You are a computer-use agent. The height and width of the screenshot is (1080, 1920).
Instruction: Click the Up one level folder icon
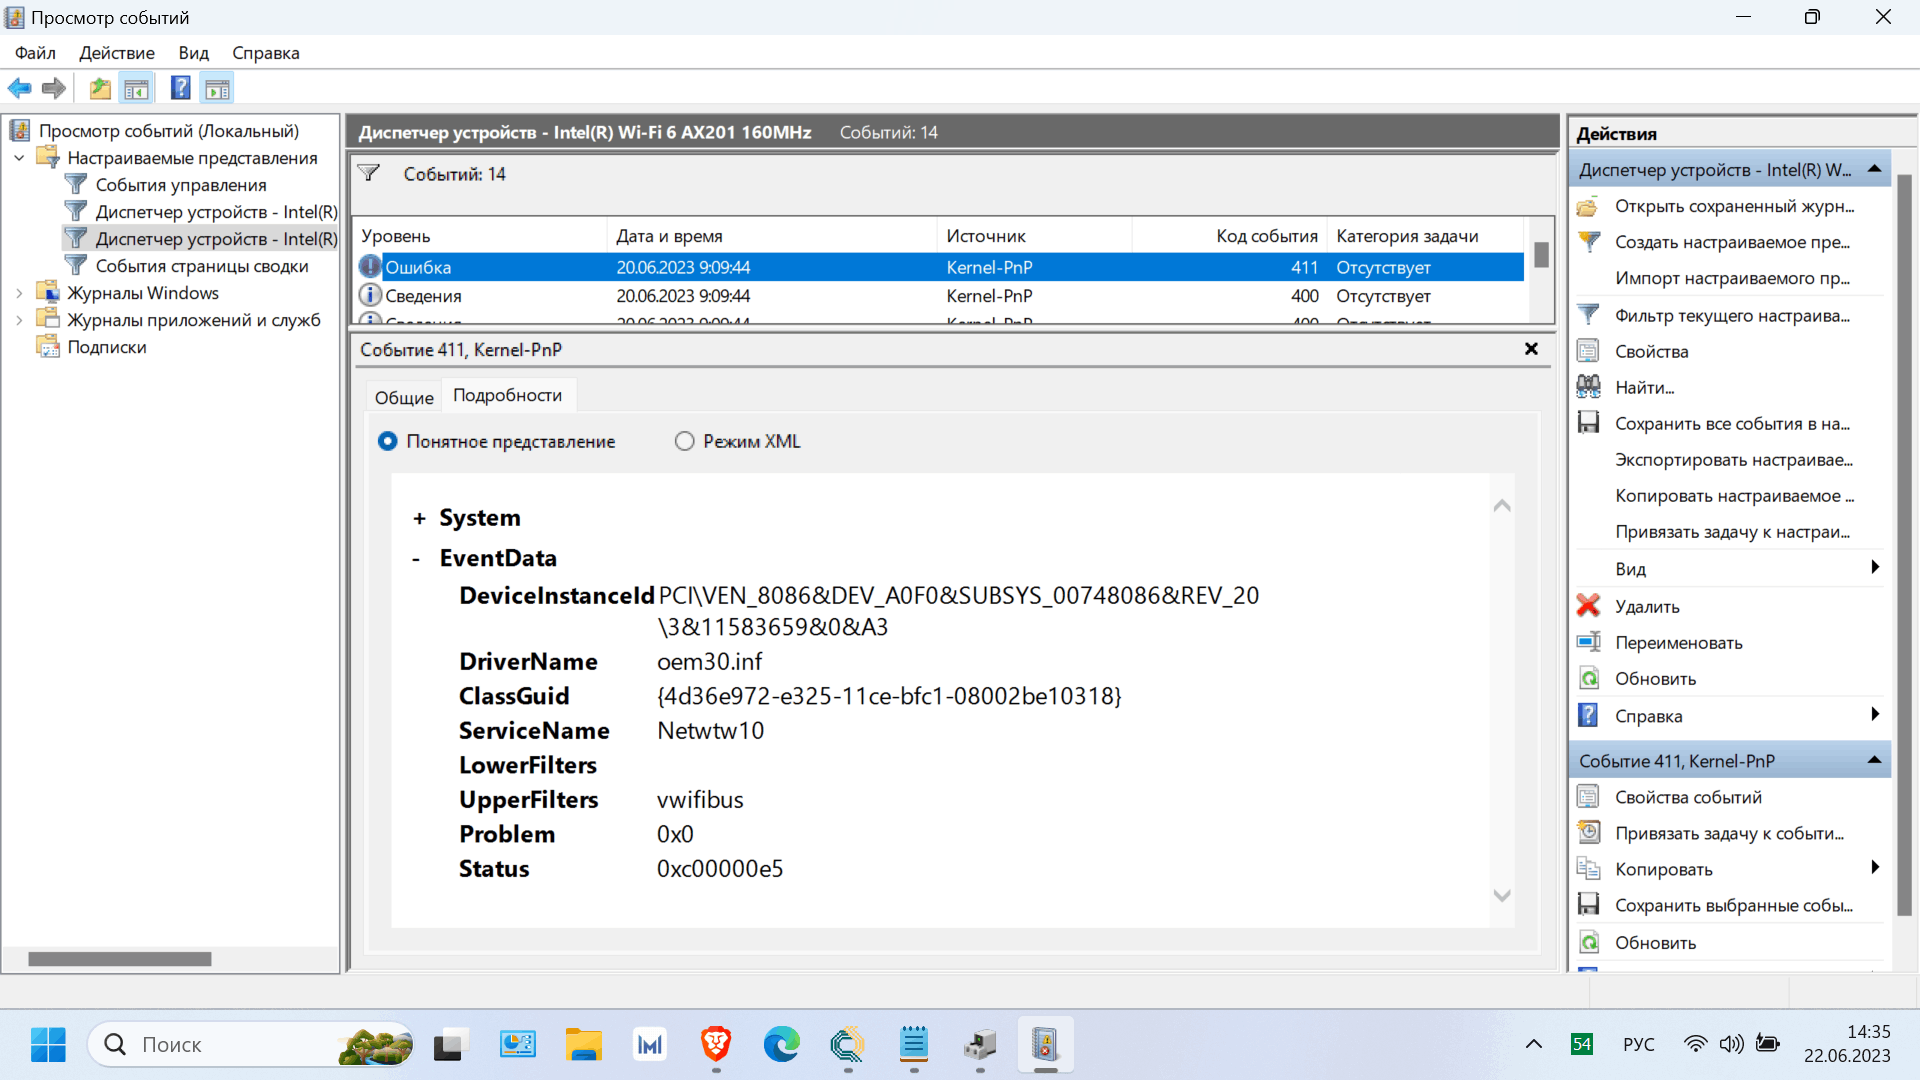[100, 89]
